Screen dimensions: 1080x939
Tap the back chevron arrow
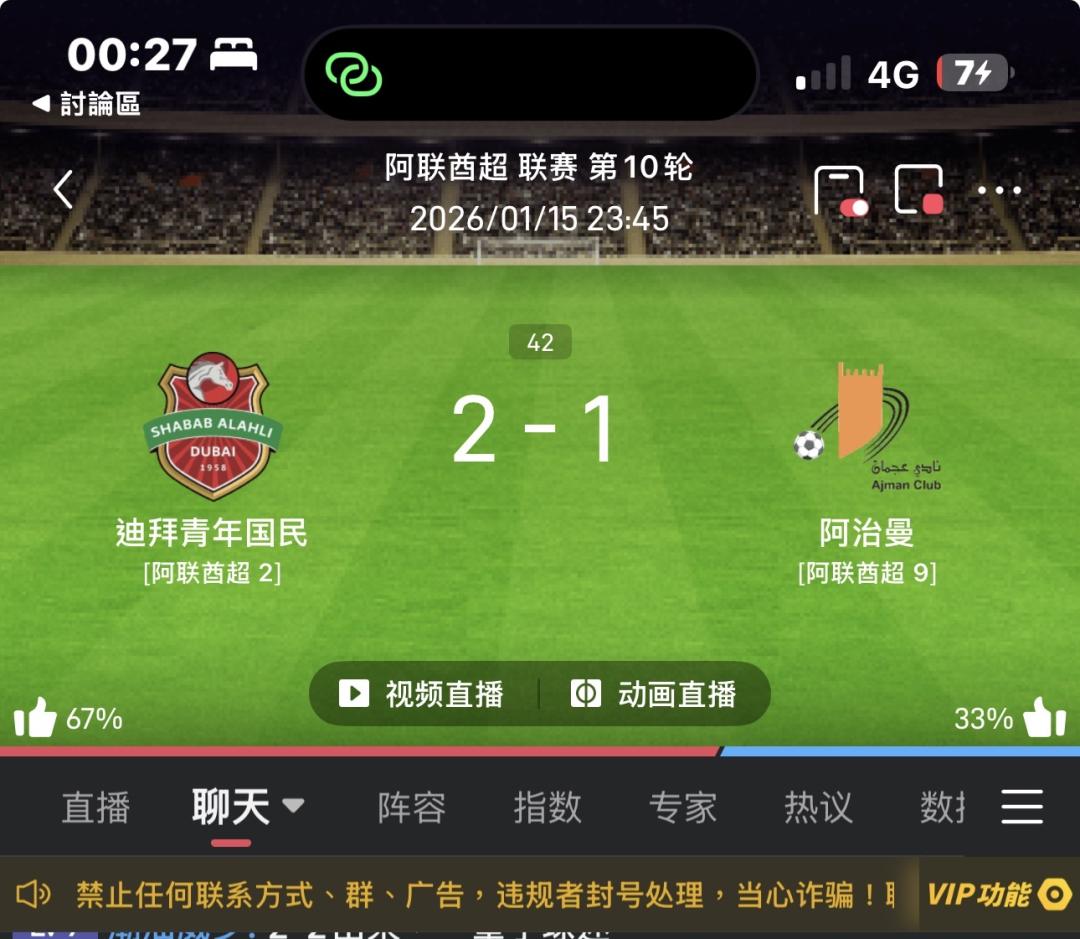coord(63,189)
